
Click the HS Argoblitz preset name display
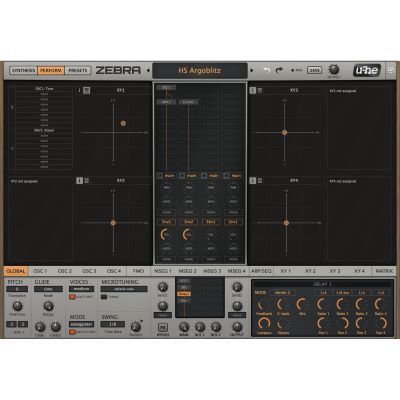(x=200, y=71)
